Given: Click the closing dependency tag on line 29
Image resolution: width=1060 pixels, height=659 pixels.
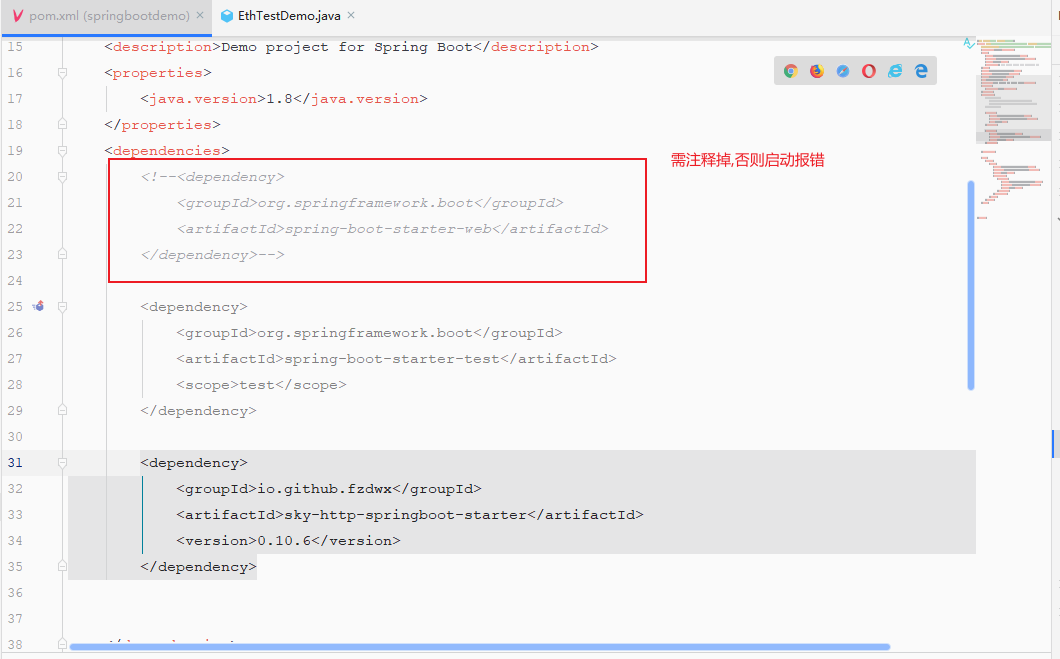Looking at the screenshot, I should [x=198, y=410].
